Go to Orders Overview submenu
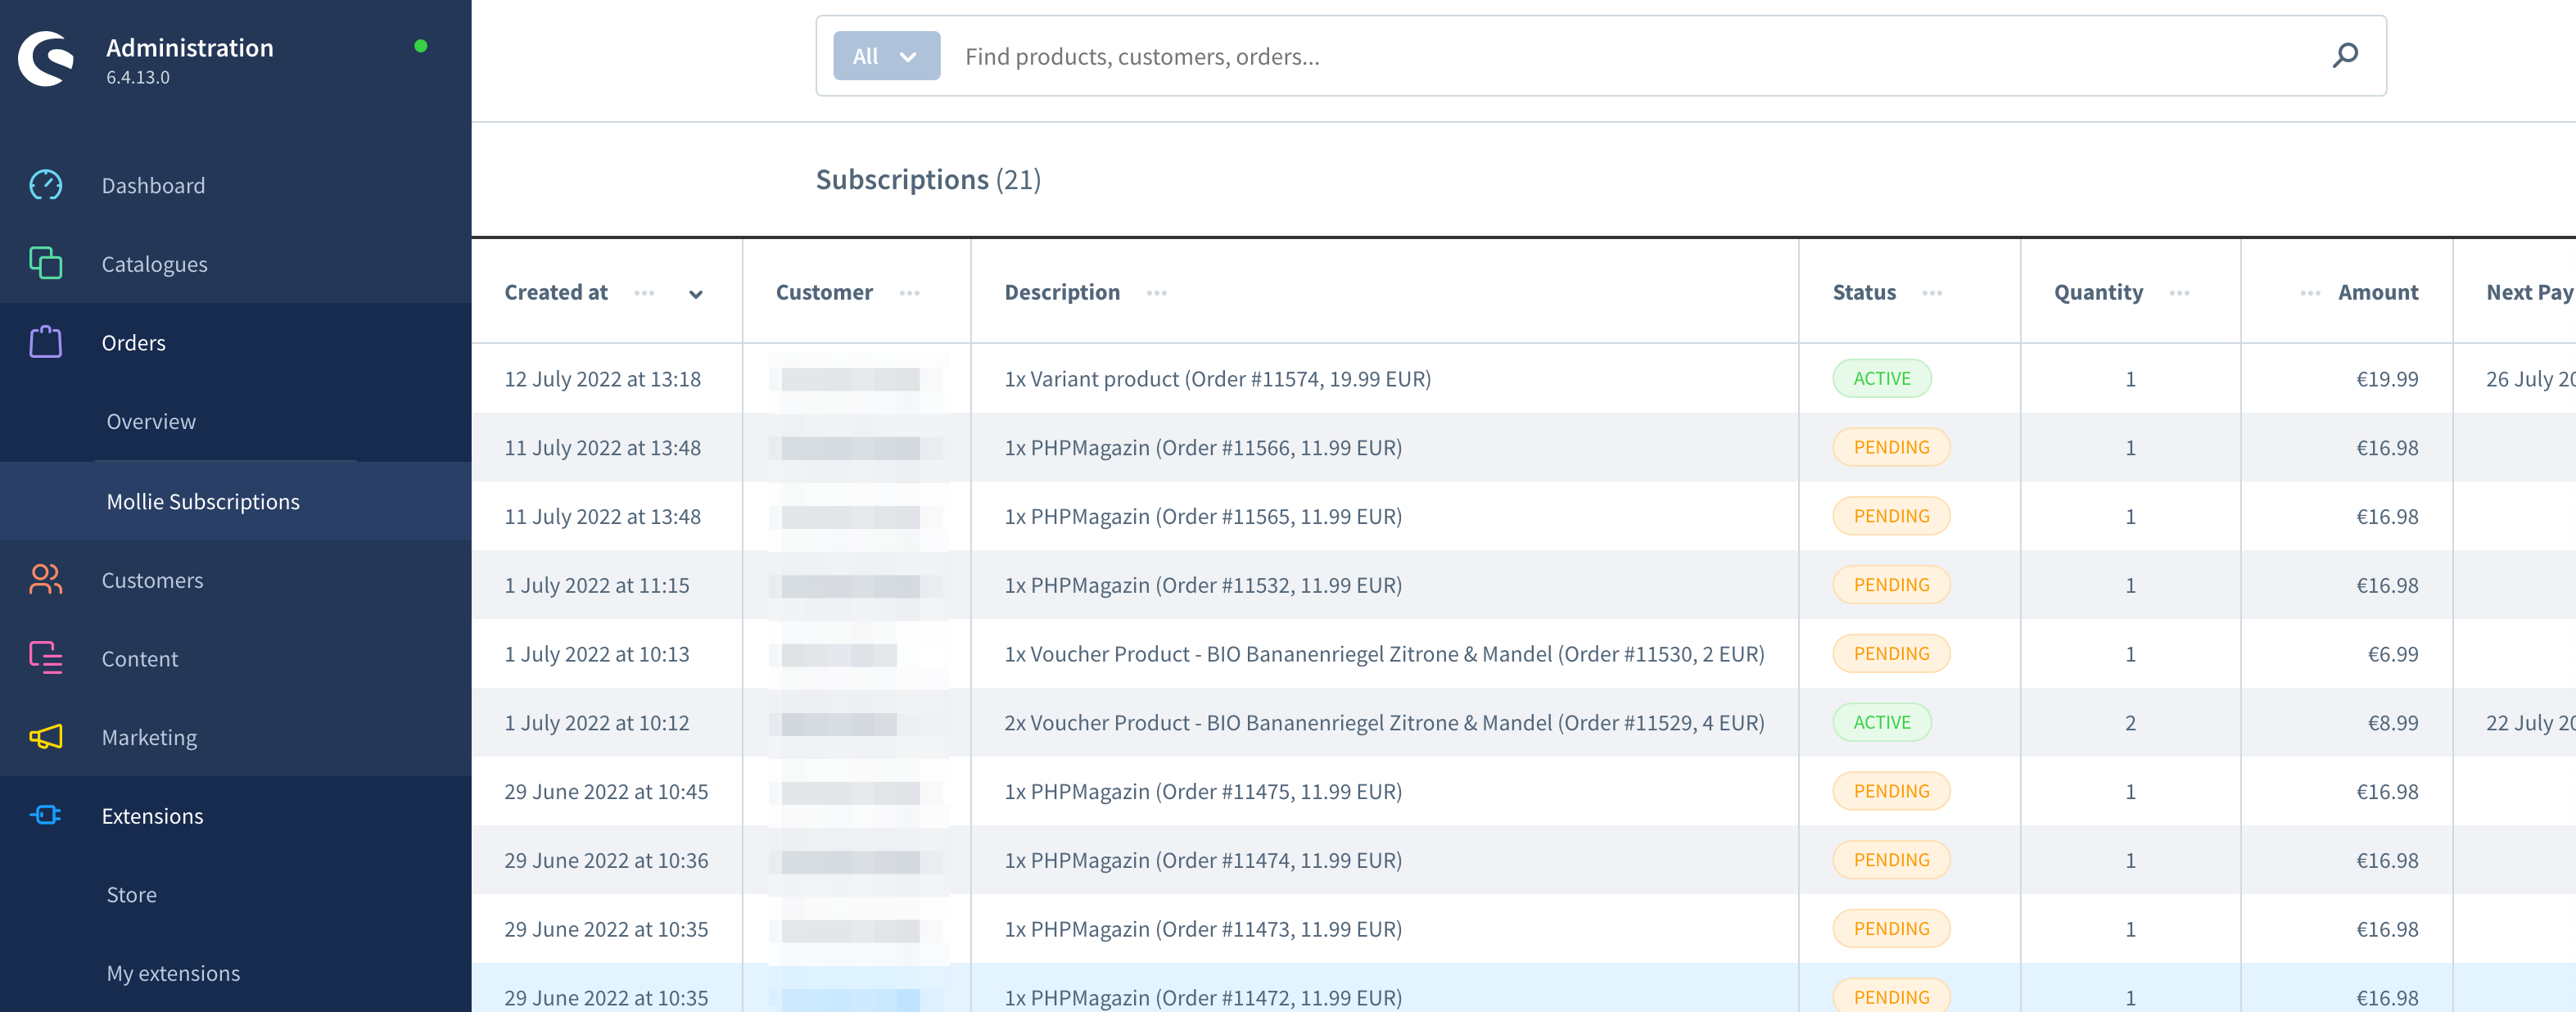 [x=151, y=421]
